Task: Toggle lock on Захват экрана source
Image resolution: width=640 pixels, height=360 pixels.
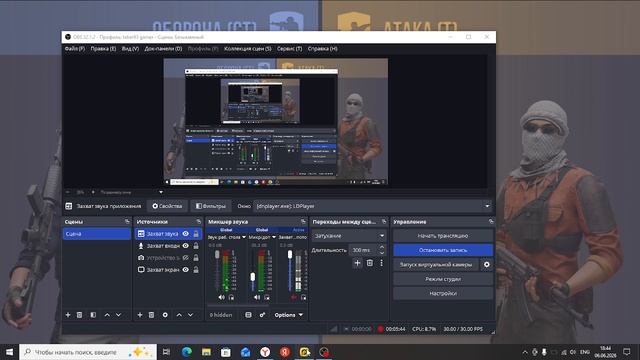Action: click(196, 270)
